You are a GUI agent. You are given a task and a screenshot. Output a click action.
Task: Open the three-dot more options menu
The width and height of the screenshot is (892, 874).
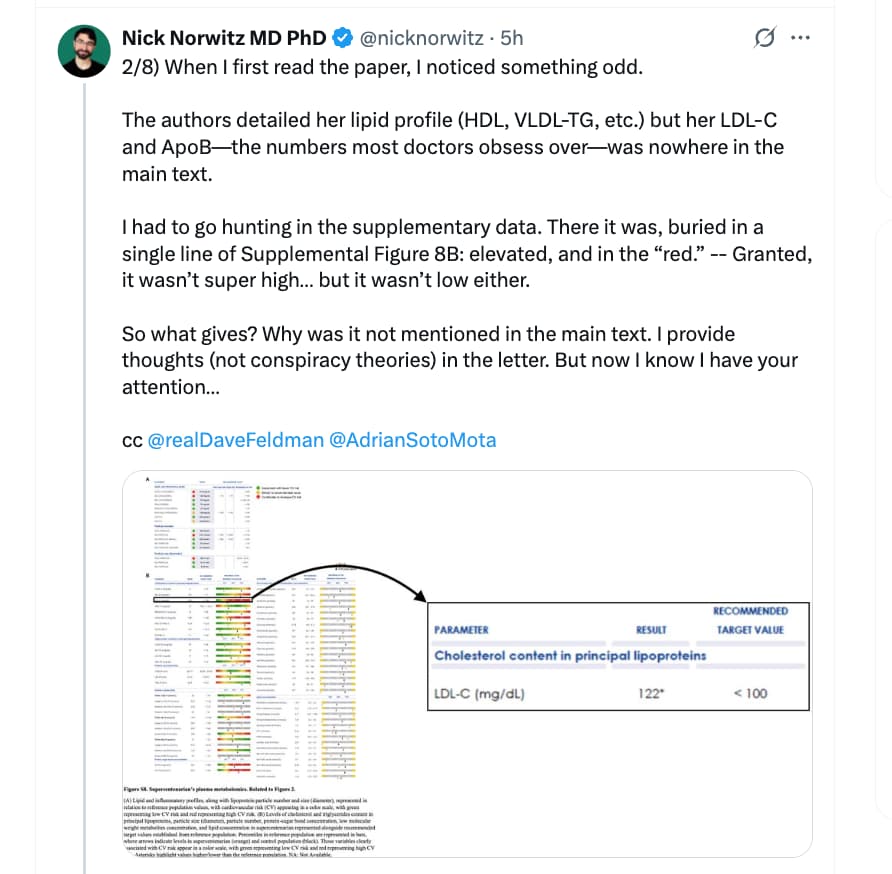point(801,38)
